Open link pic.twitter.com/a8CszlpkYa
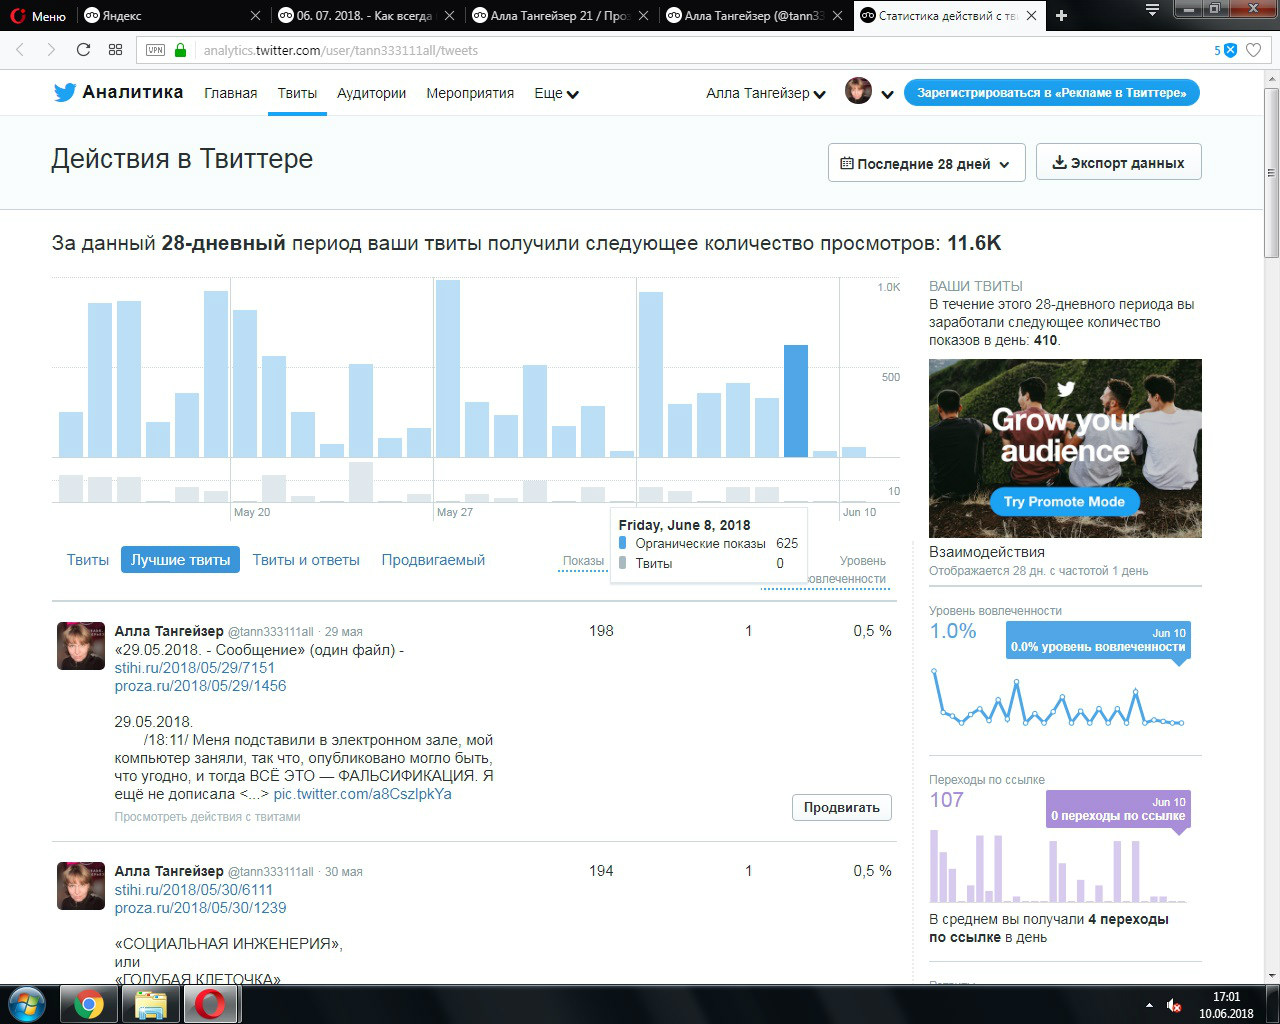This screenshot has height=1024, width=1280. click(x=363, y=794)
